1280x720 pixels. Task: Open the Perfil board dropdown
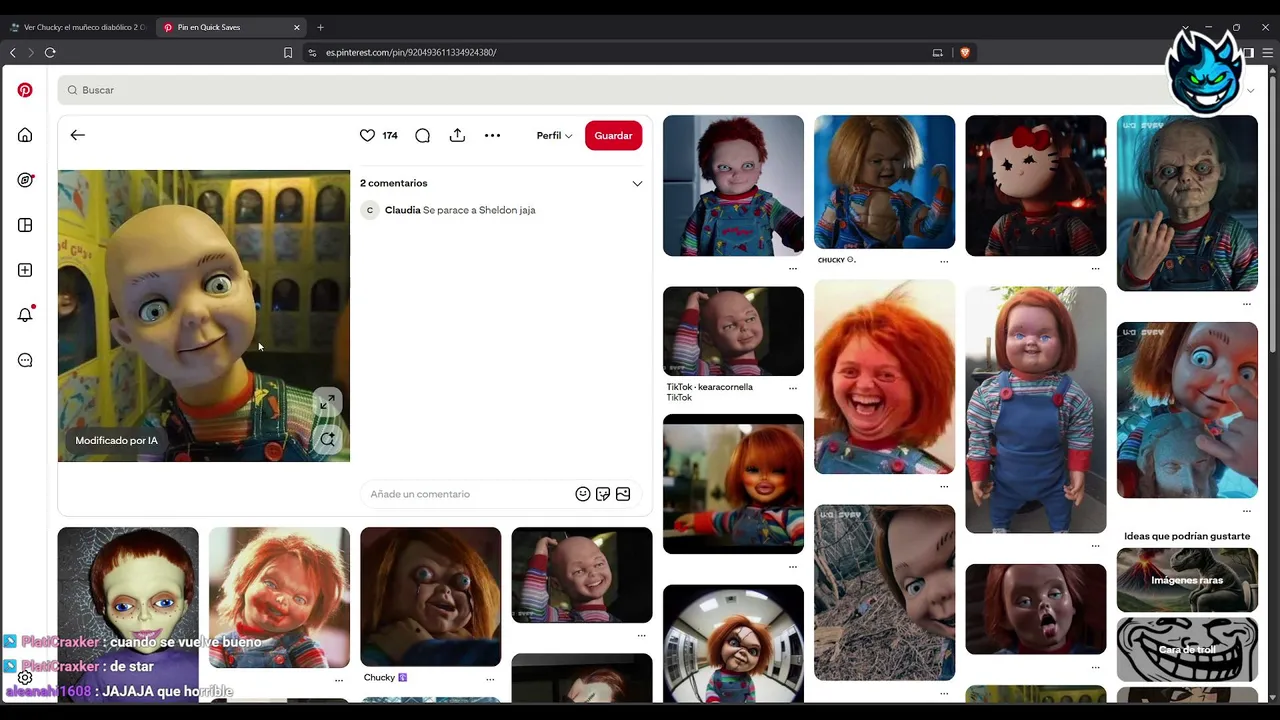point(554,135)
